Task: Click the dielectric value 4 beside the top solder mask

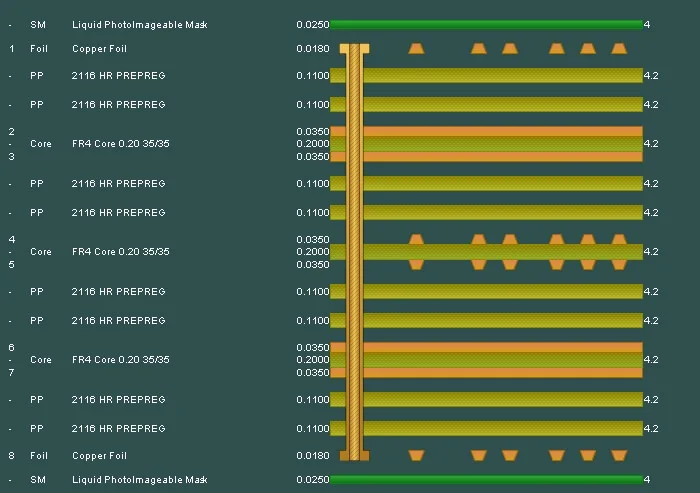Action: pyautogui.click(x=647, y=24)
